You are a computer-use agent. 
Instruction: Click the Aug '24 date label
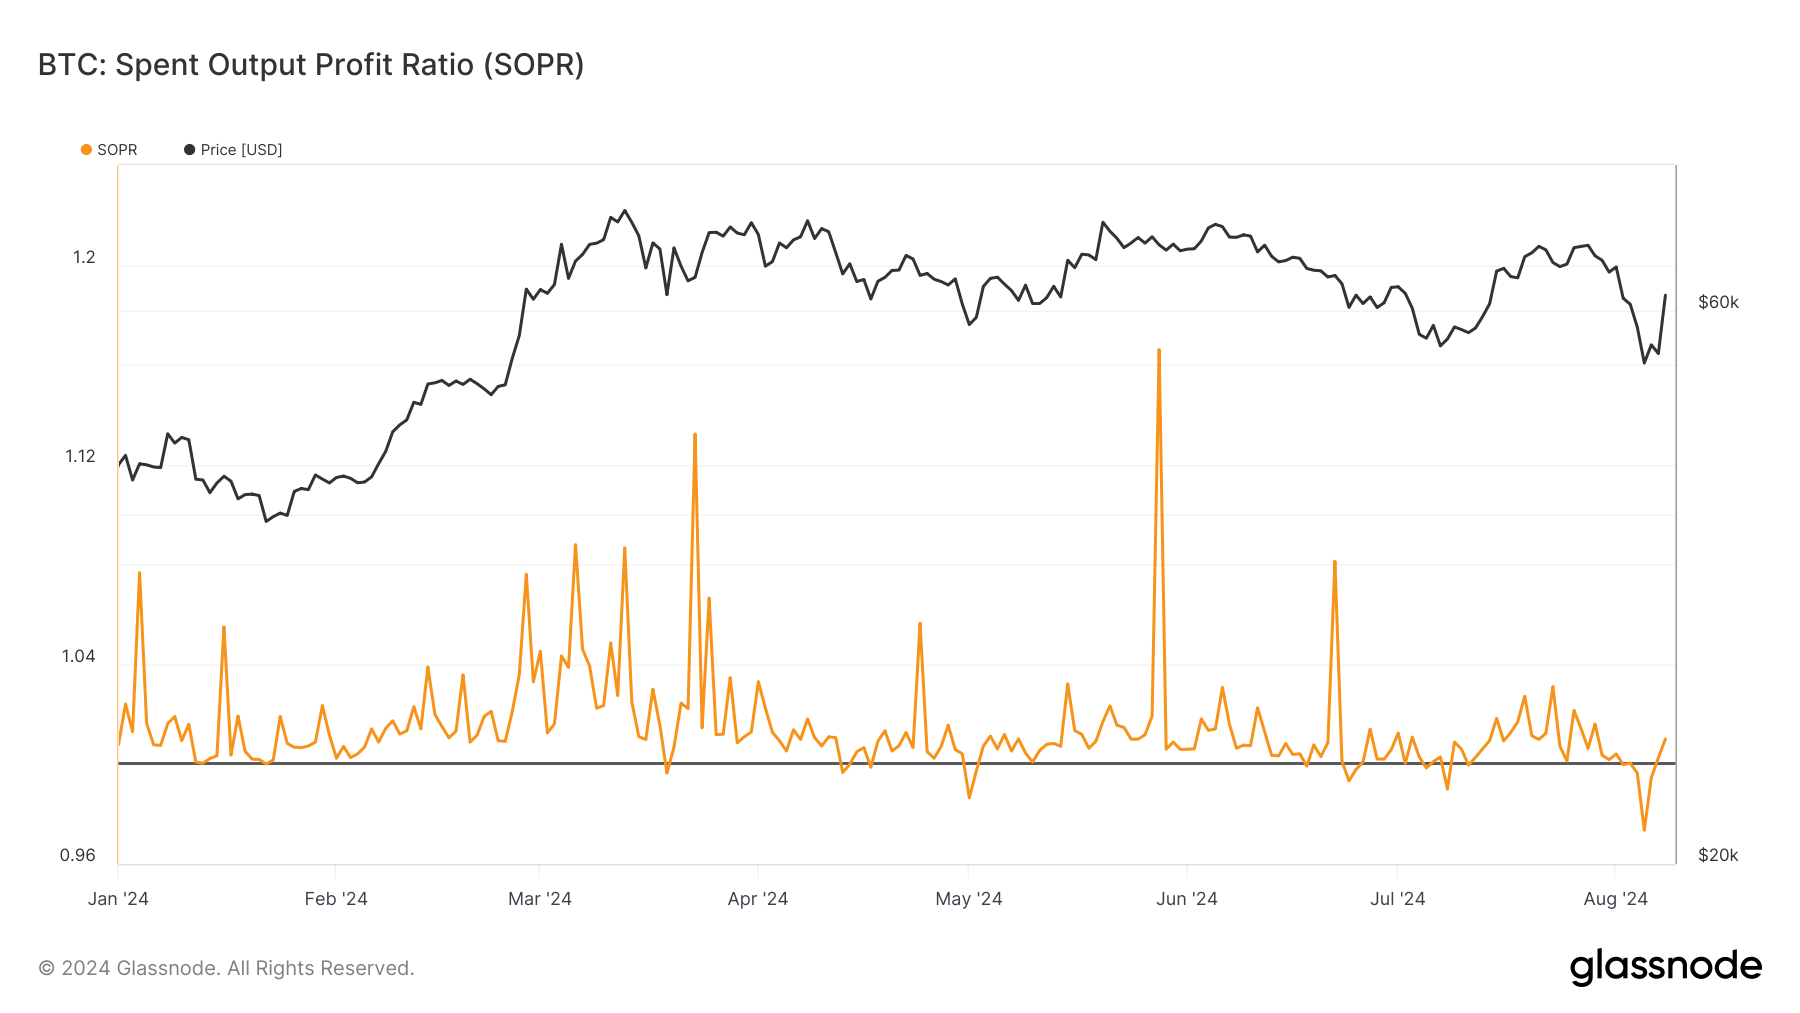(1616, 898)
